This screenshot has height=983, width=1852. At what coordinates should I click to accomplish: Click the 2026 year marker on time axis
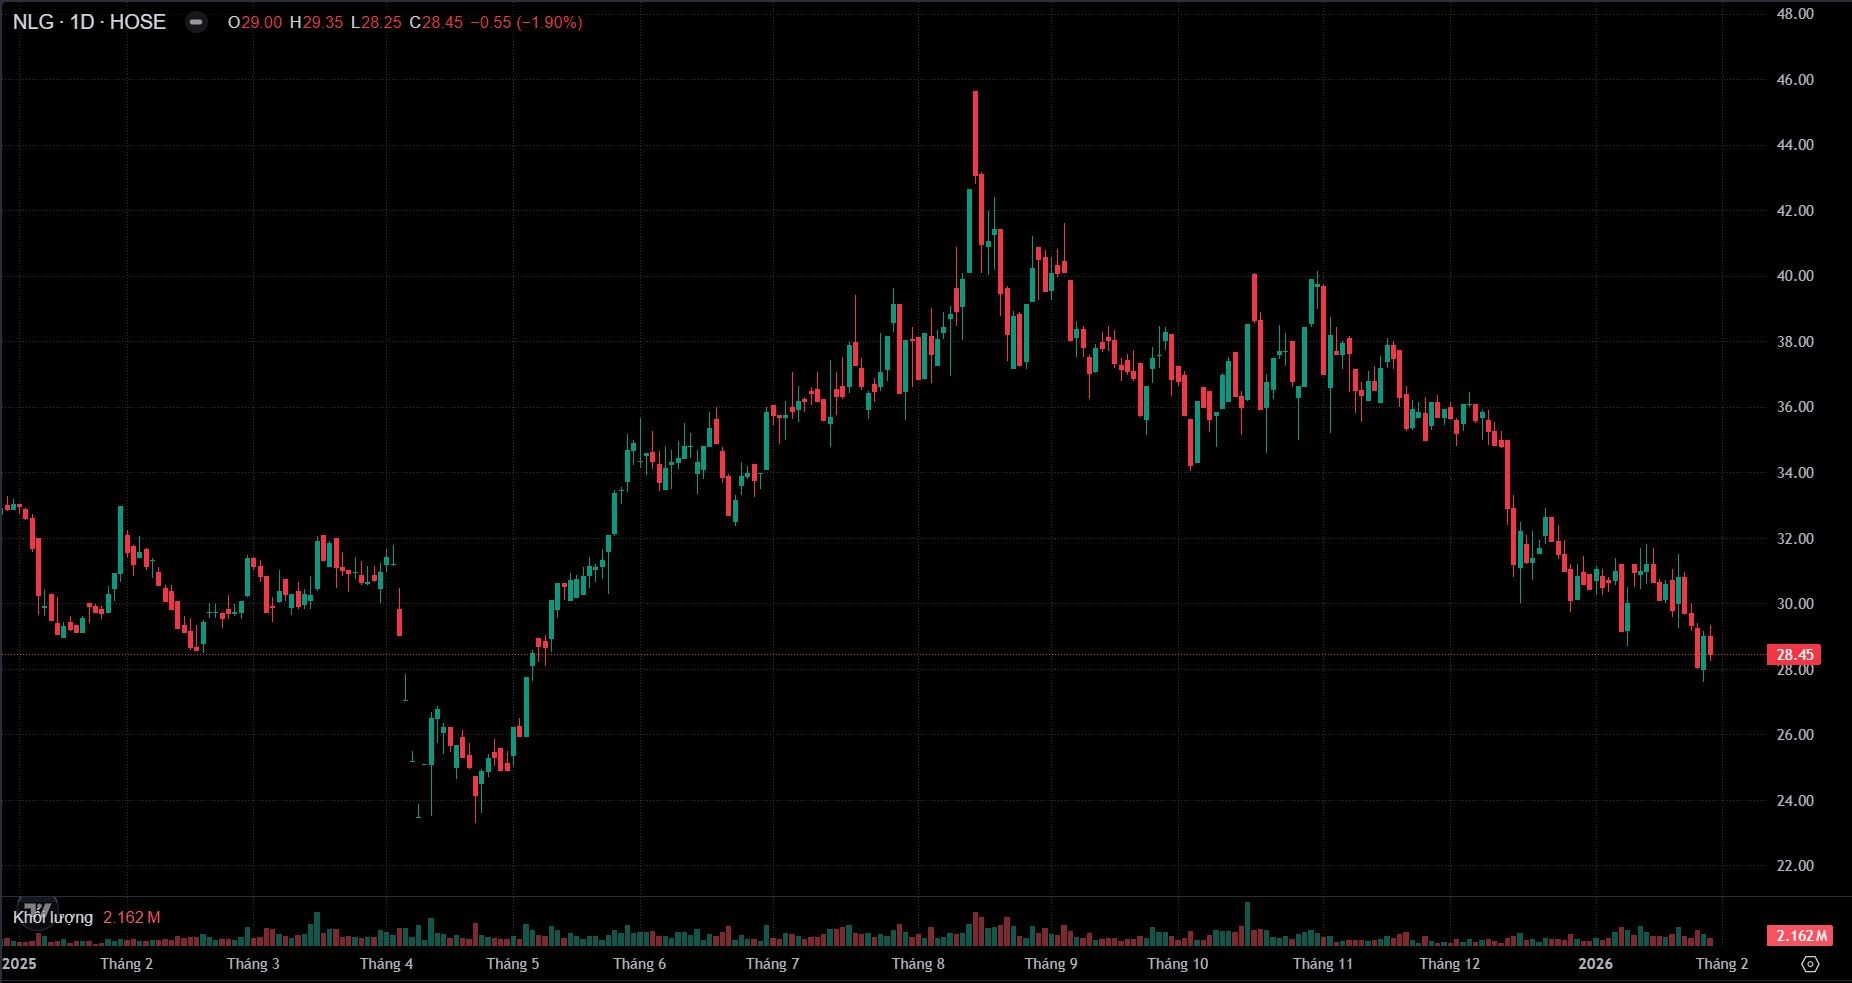pyautogui.click(x=1595, y=964)
